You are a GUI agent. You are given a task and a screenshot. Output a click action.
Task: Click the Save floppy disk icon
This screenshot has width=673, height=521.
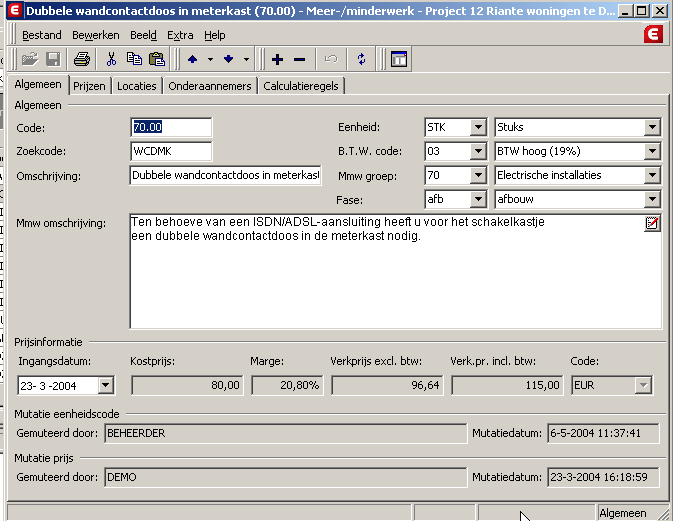pos(53,59)
